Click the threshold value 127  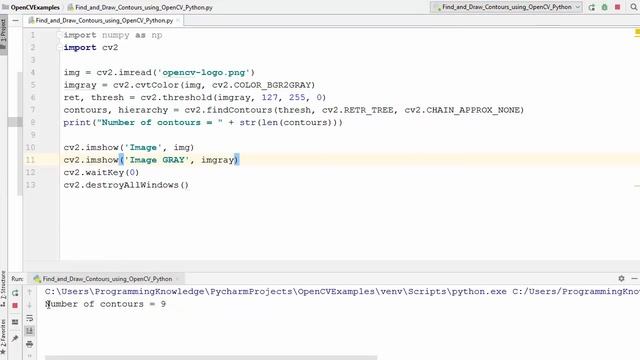pos(269,97)
